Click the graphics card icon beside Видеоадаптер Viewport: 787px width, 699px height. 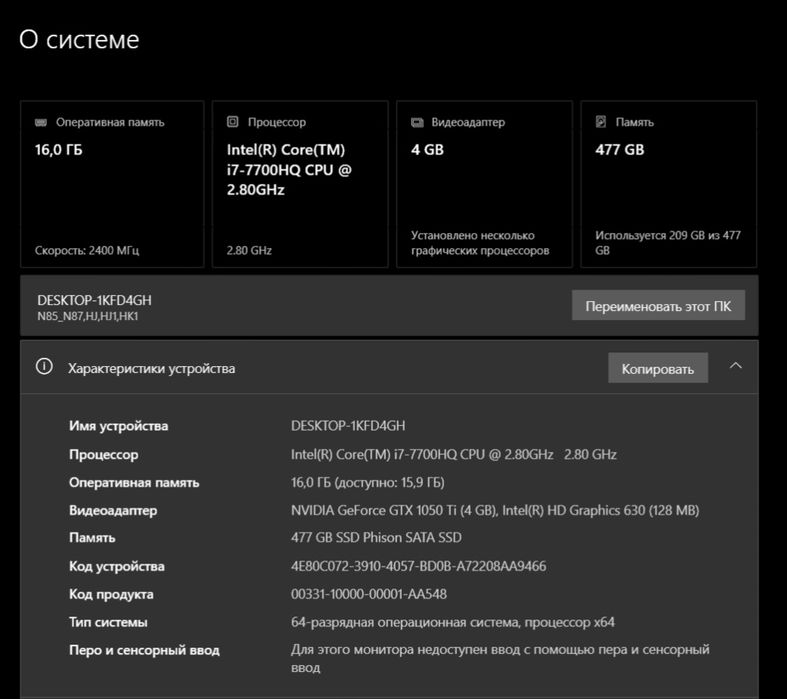417,122
